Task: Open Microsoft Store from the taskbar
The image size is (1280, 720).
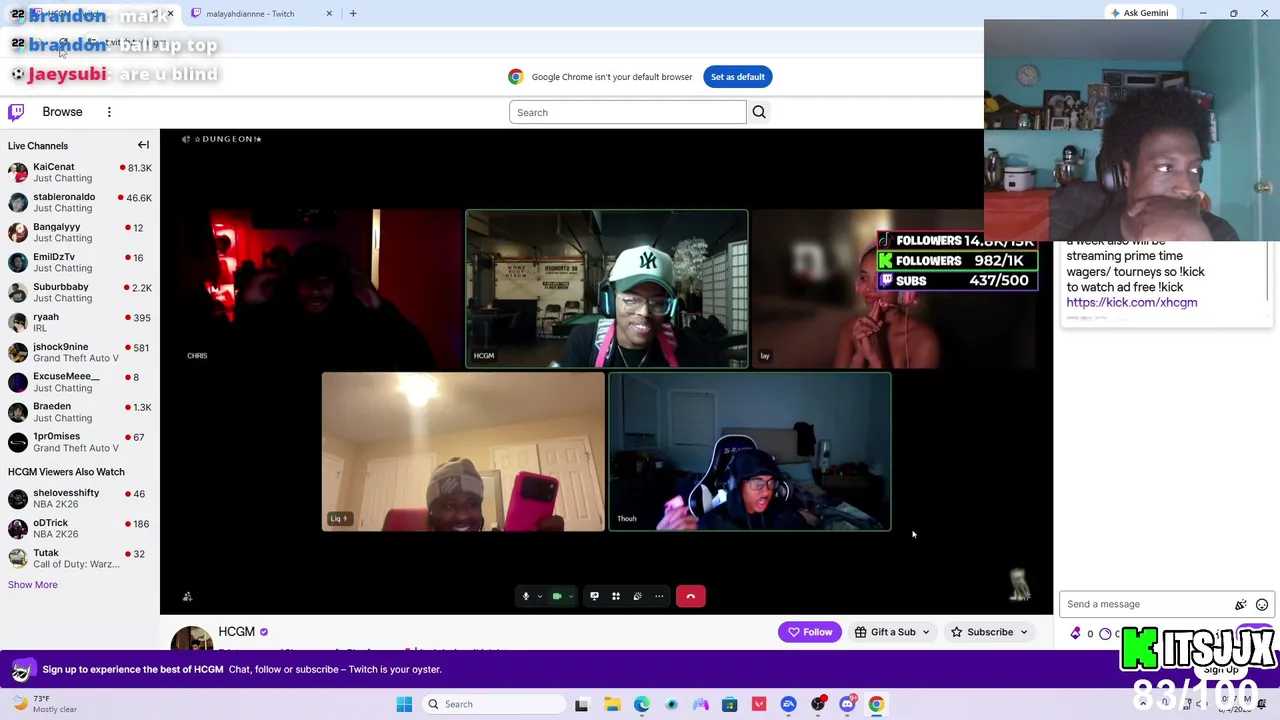Action: click(730, 704)
